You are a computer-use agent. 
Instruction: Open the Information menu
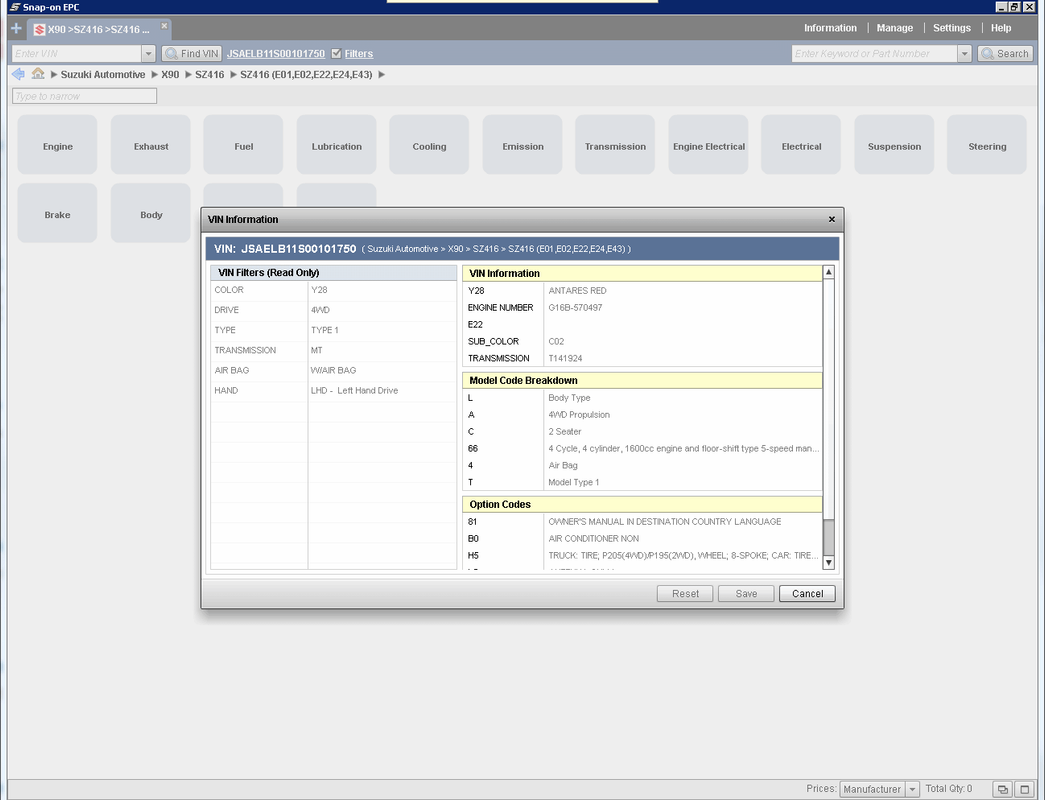[830, 28]
